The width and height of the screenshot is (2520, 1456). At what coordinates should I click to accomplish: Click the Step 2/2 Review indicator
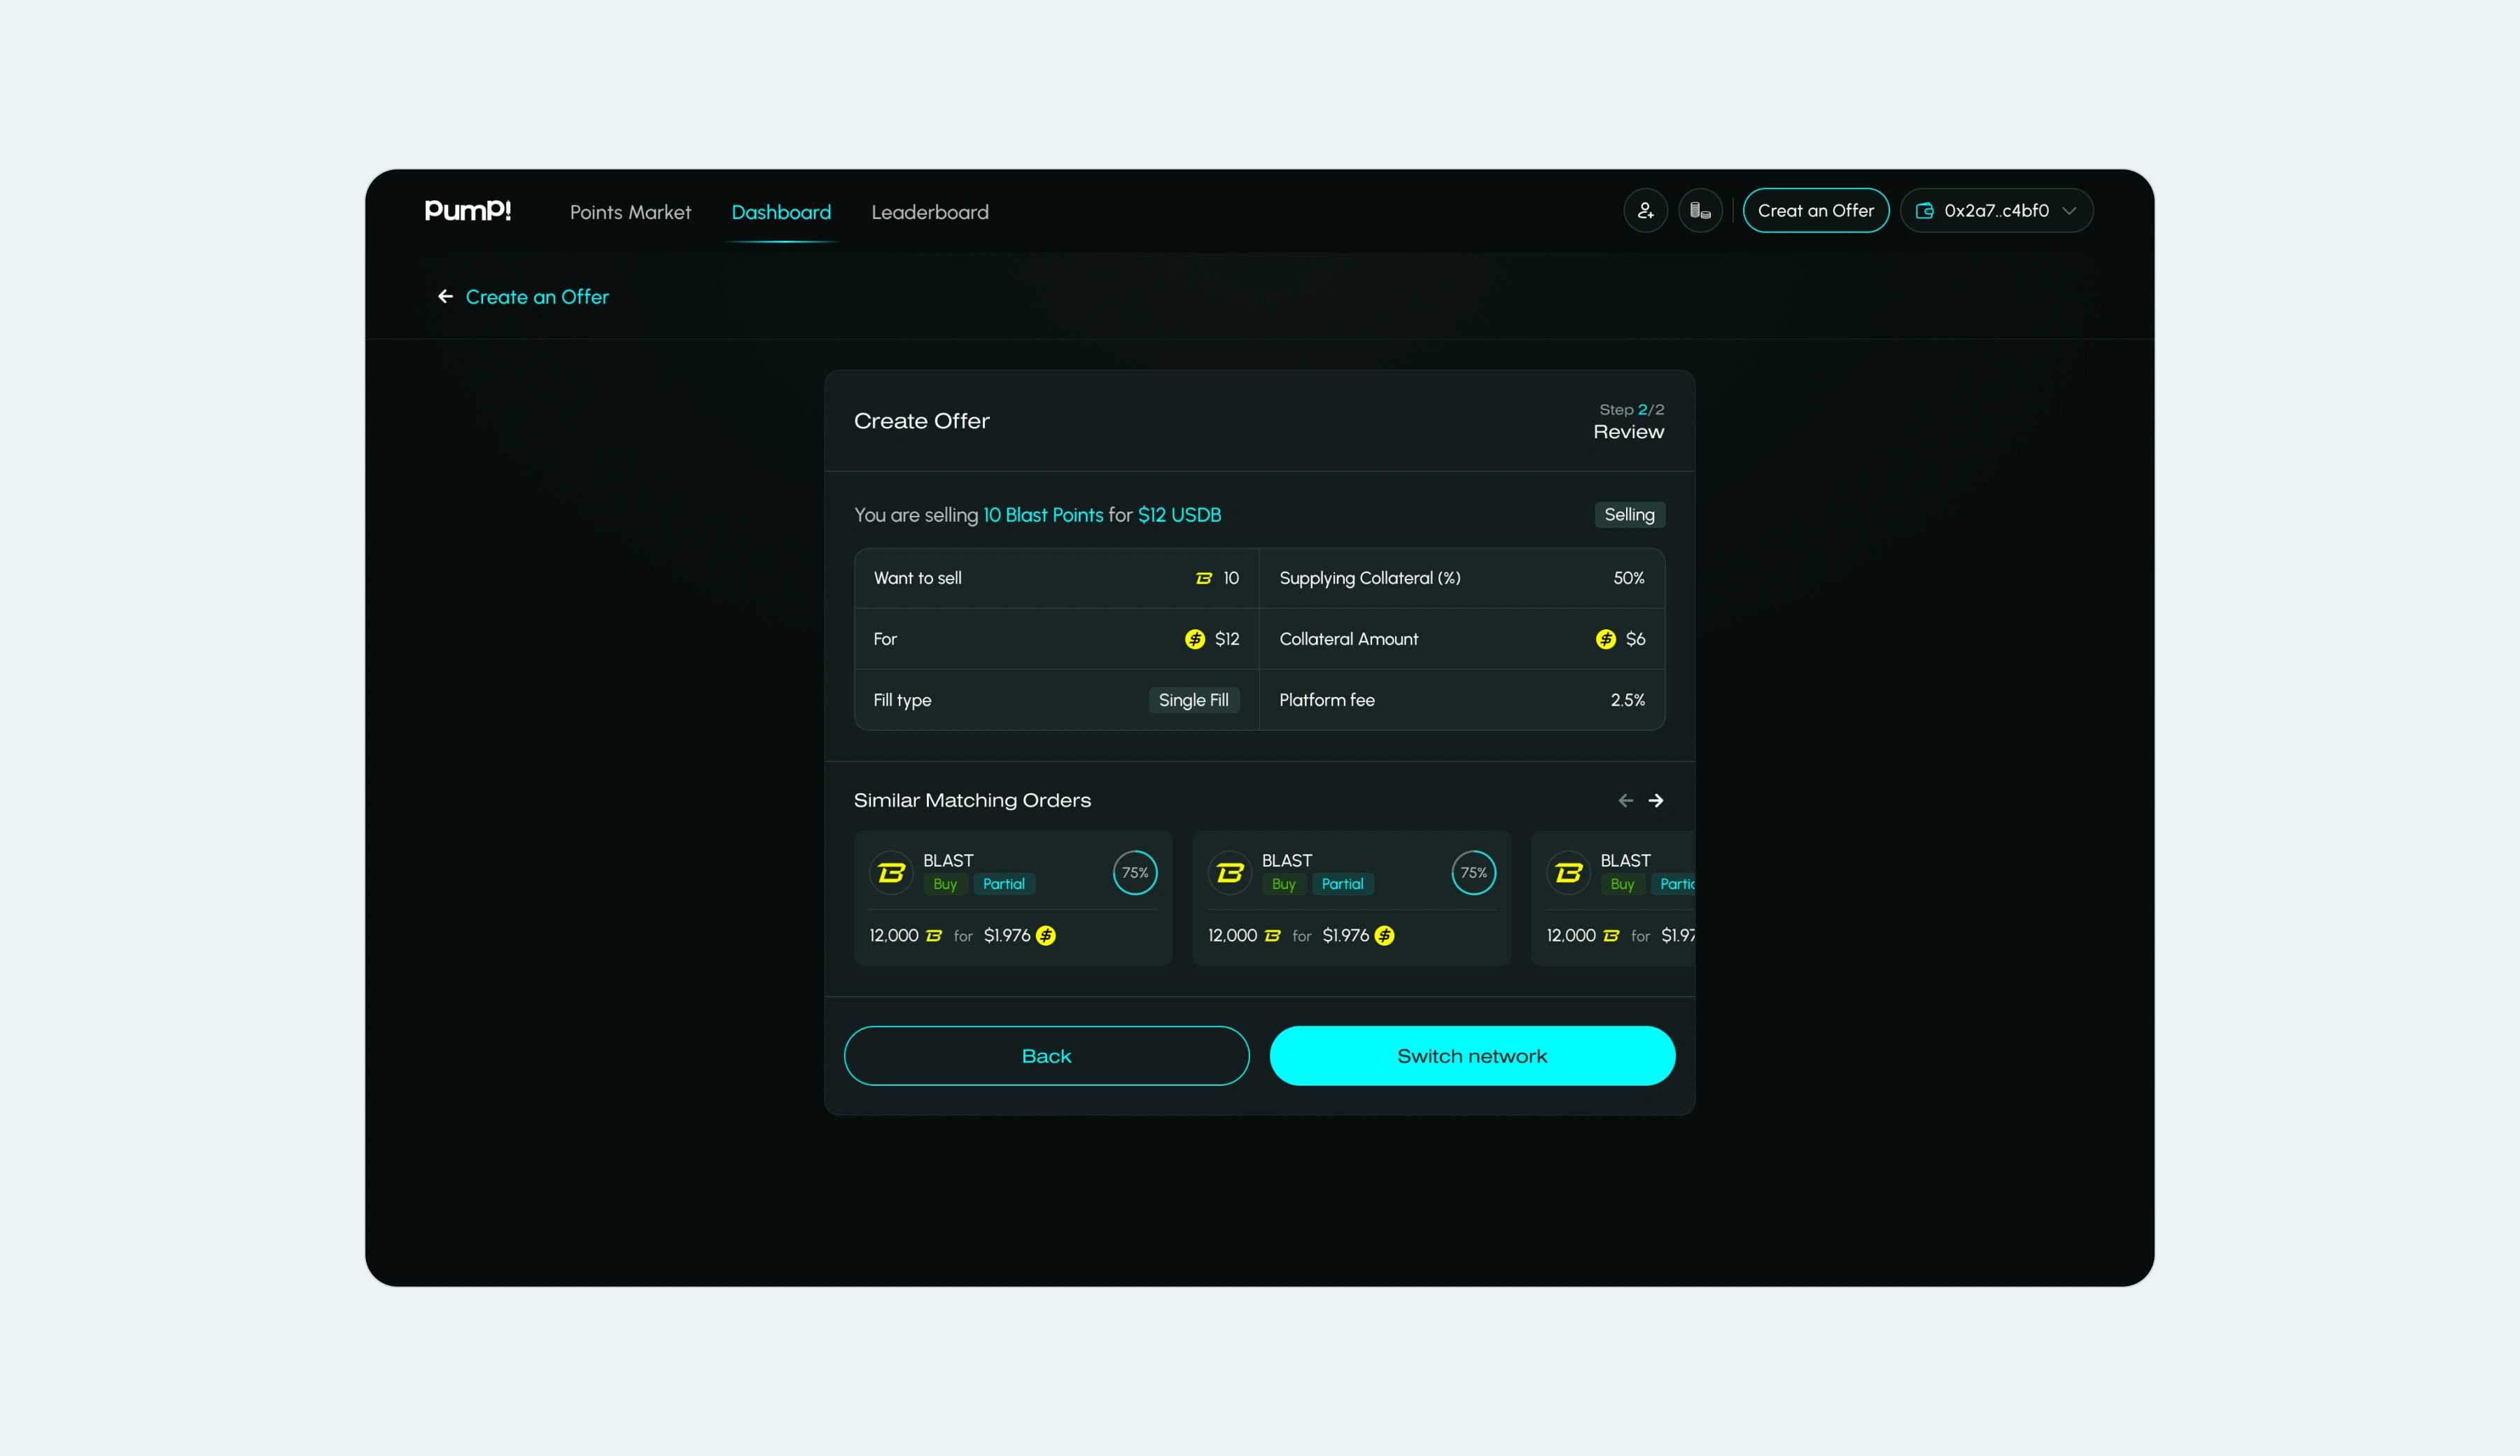[1629, 422]
